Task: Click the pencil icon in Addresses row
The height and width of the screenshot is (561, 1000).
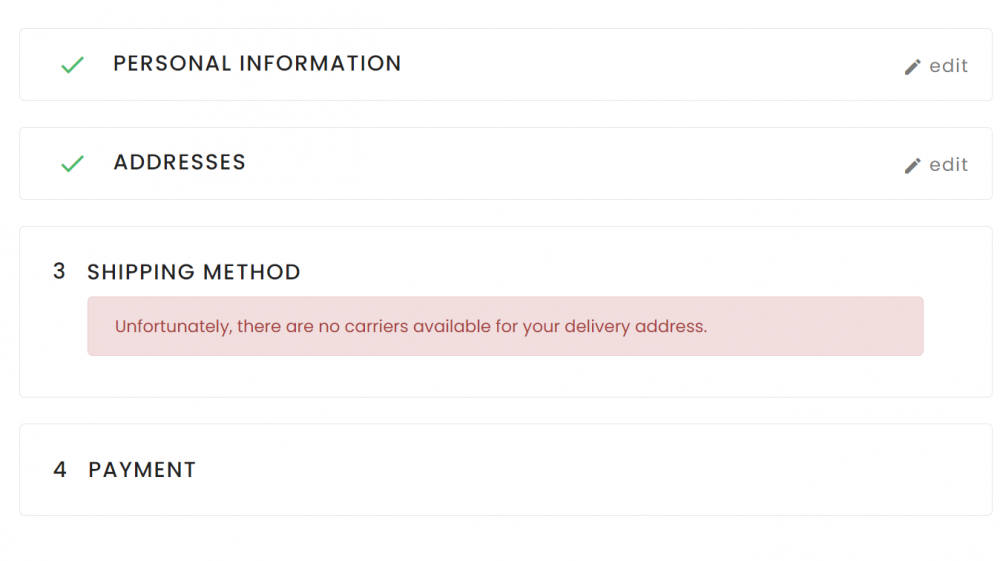Action: tap(912, 166)
